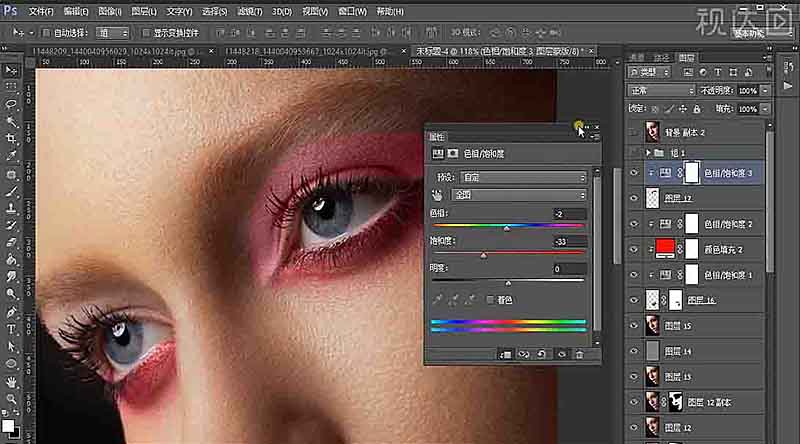This screenshot has height=444, width=800.
Task: Open the 窗口(W) menu
Action: tap(352, 11)
